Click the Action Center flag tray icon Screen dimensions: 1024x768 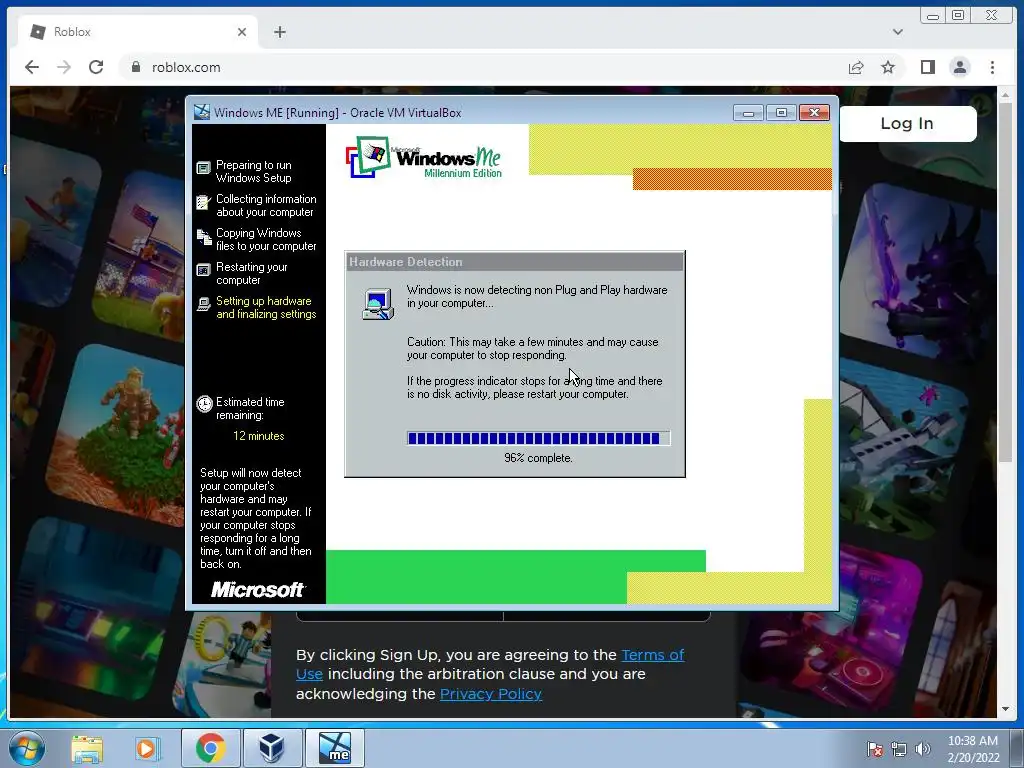(874, 749)
